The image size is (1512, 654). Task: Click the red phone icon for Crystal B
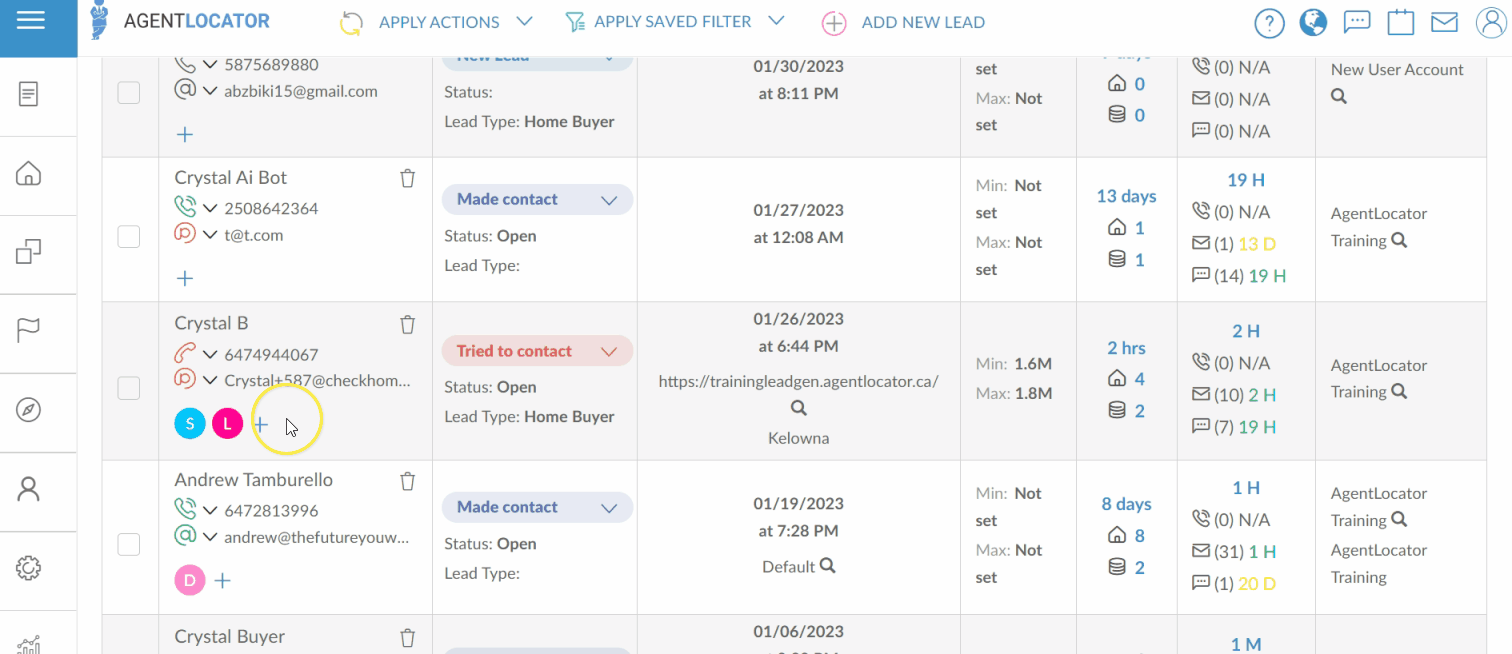185,353
